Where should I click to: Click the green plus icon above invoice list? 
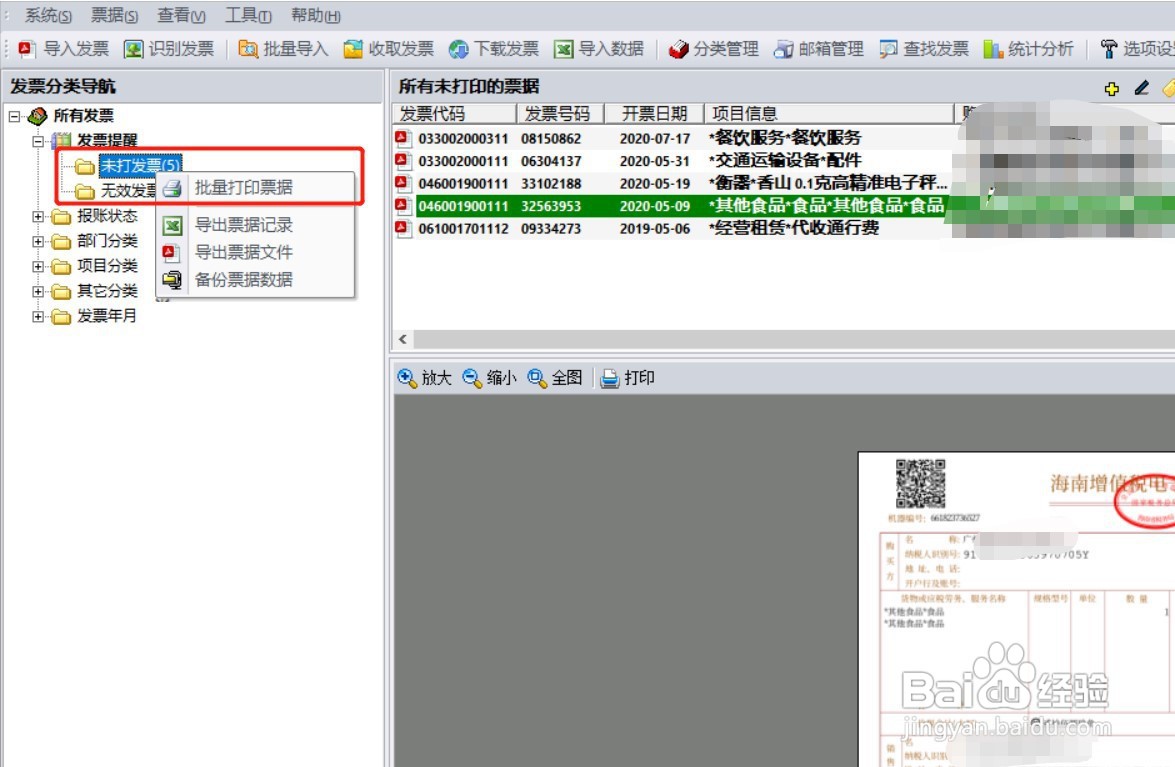click(1113, 89)
